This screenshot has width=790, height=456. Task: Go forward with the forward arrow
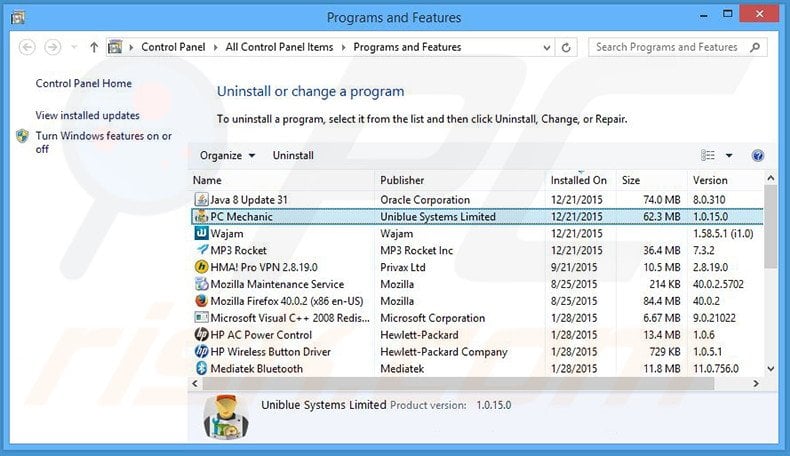(x=52, y=47)
